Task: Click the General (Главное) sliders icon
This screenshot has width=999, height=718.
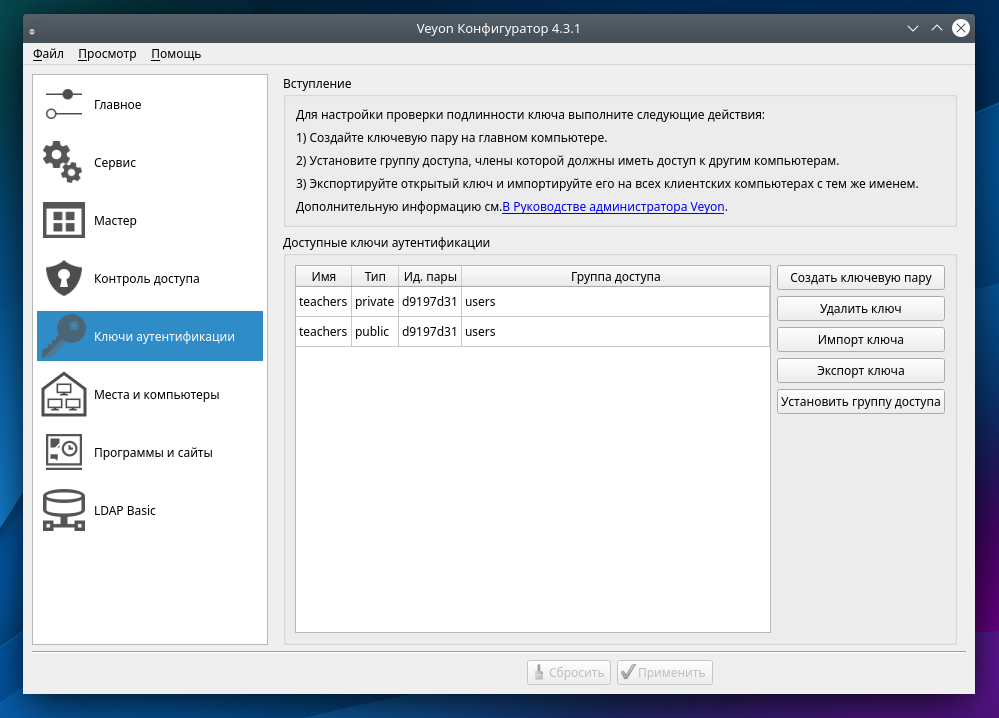Action: click(x=64, y=104)
